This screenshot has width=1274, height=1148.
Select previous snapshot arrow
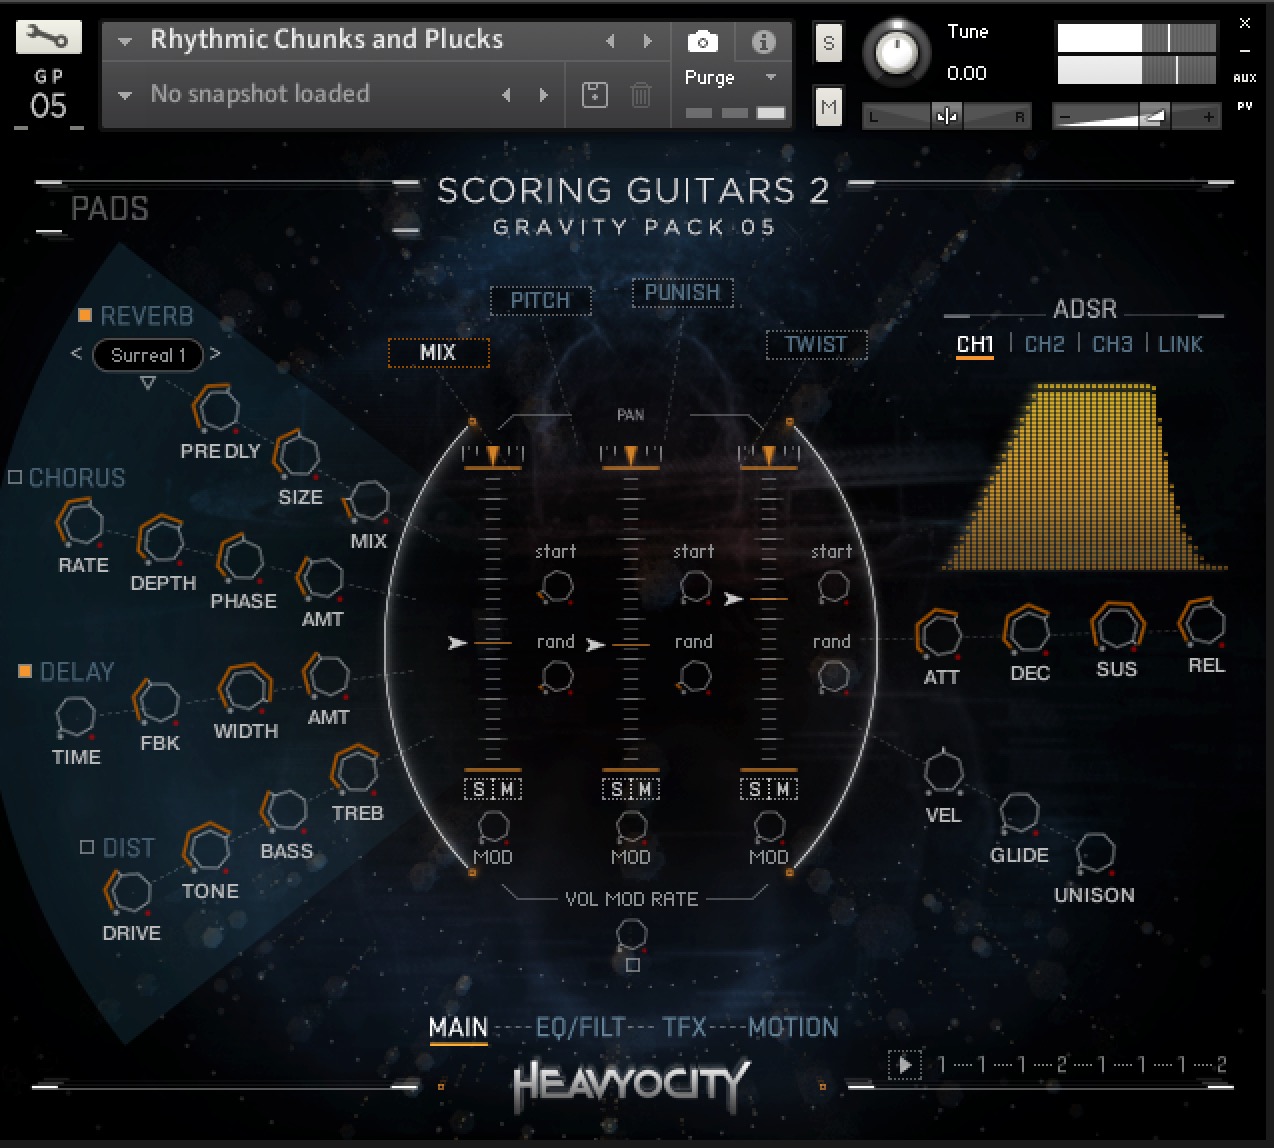coord(507,95)
